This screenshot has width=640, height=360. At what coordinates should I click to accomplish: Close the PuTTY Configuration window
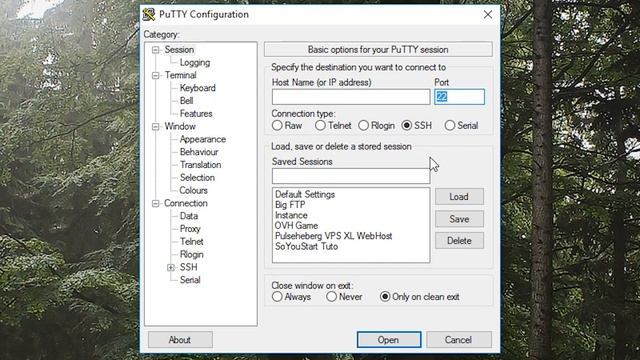click(487, 15)
